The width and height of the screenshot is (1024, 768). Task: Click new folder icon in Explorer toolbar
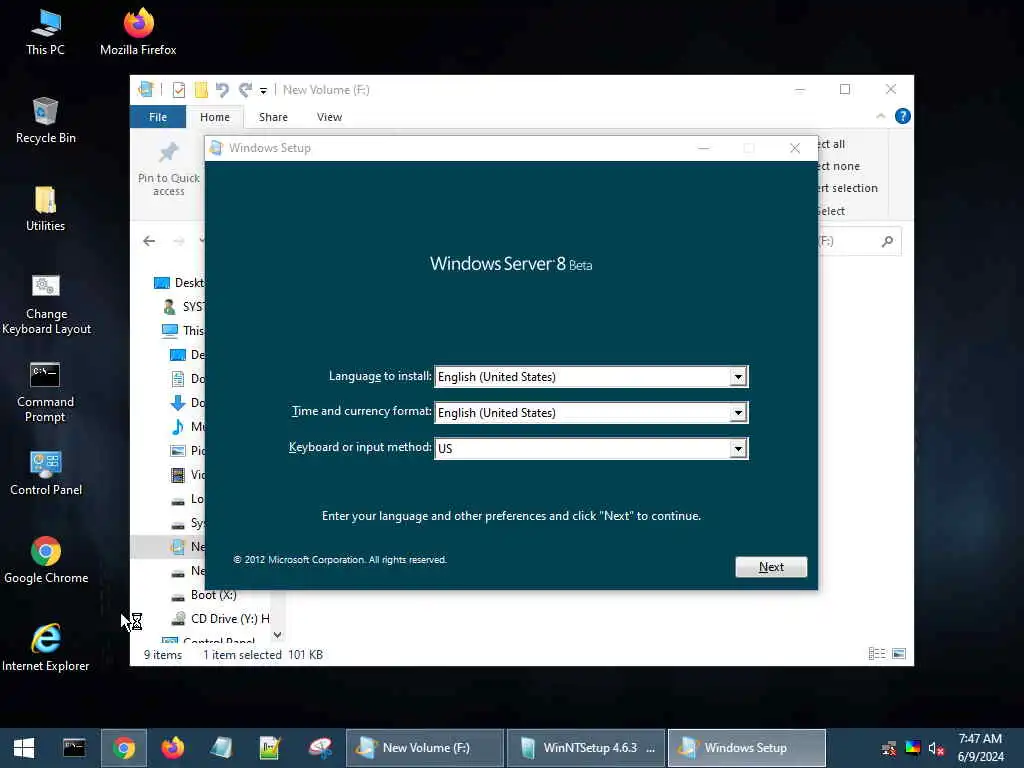(201, 89)
